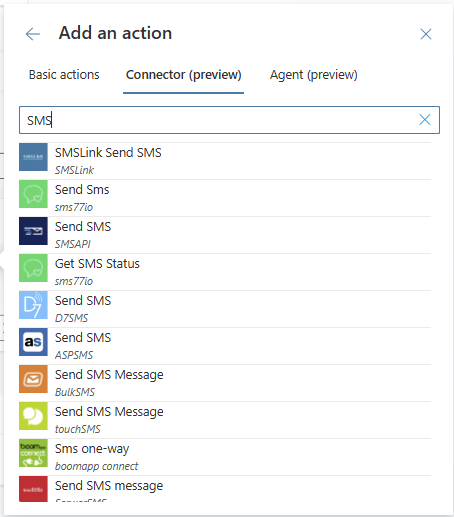This screenshot has width=454, height=517.
Task: Click the SMSAPI connector icon
Action: tap(33, 231)
